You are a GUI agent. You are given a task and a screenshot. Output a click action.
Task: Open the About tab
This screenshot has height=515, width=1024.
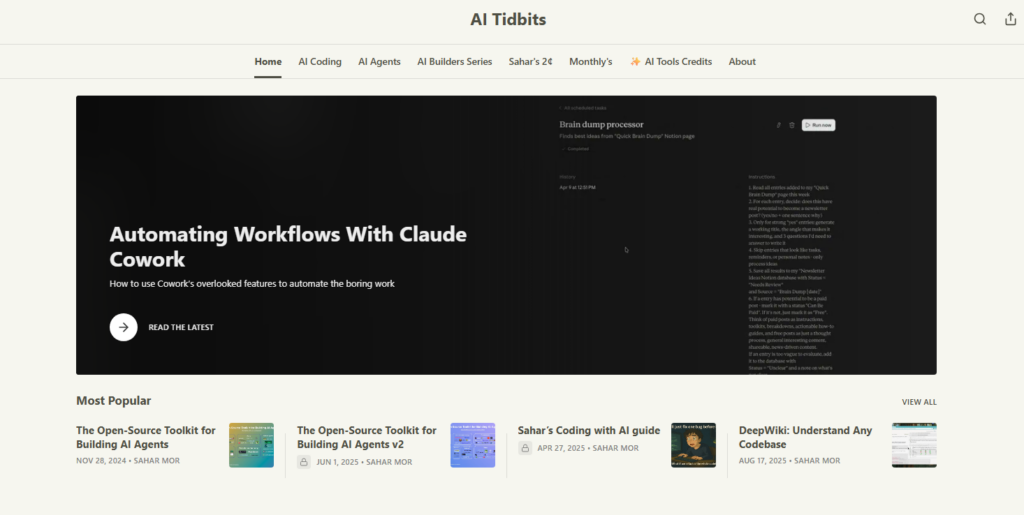(742, 61)
